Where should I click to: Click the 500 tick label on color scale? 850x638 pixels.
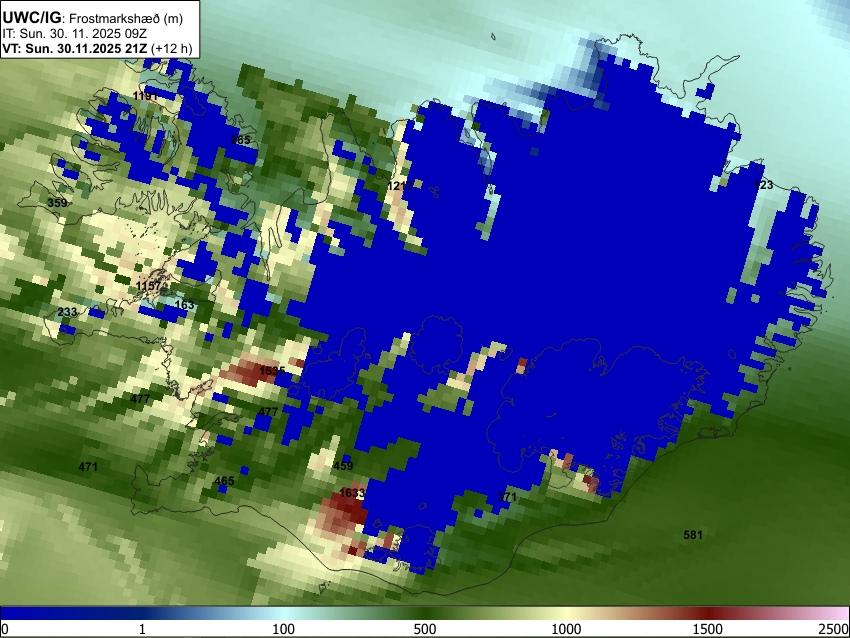[x=425, y=629]
